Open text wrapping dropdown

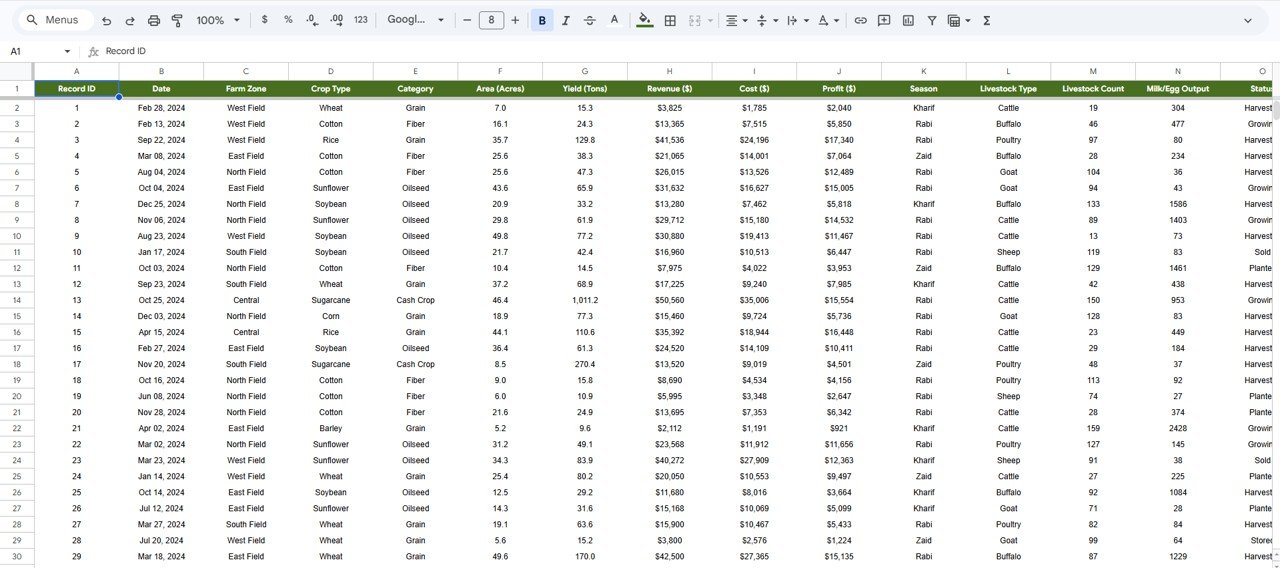tap(797, 20)
